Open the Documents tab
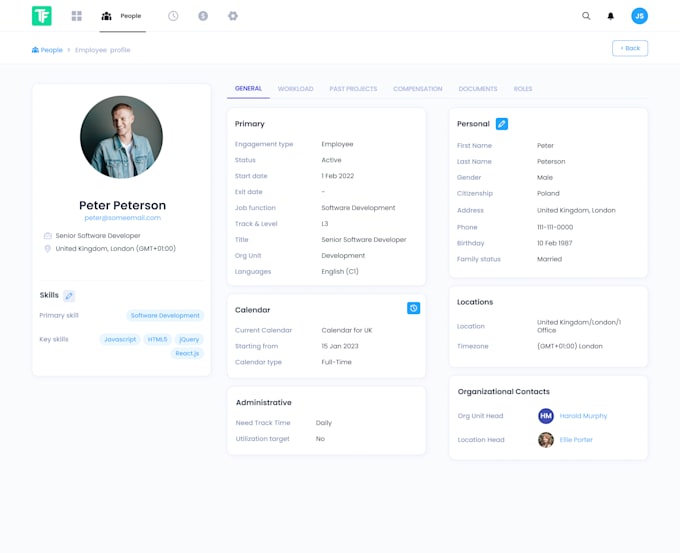 click(478, 89)
